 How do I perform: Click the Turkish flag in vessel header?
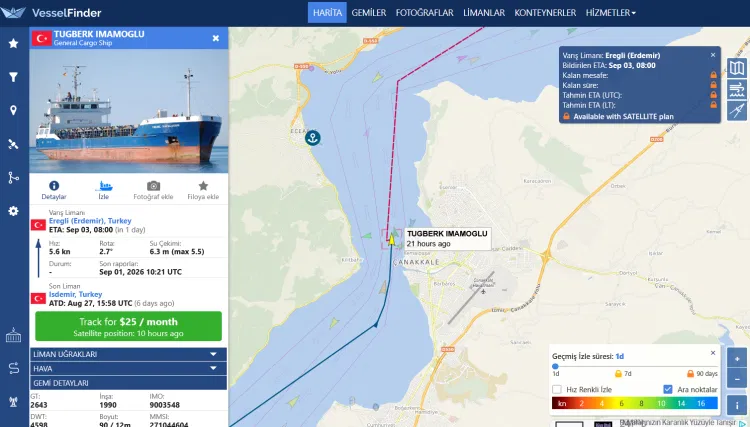[42, 38]
